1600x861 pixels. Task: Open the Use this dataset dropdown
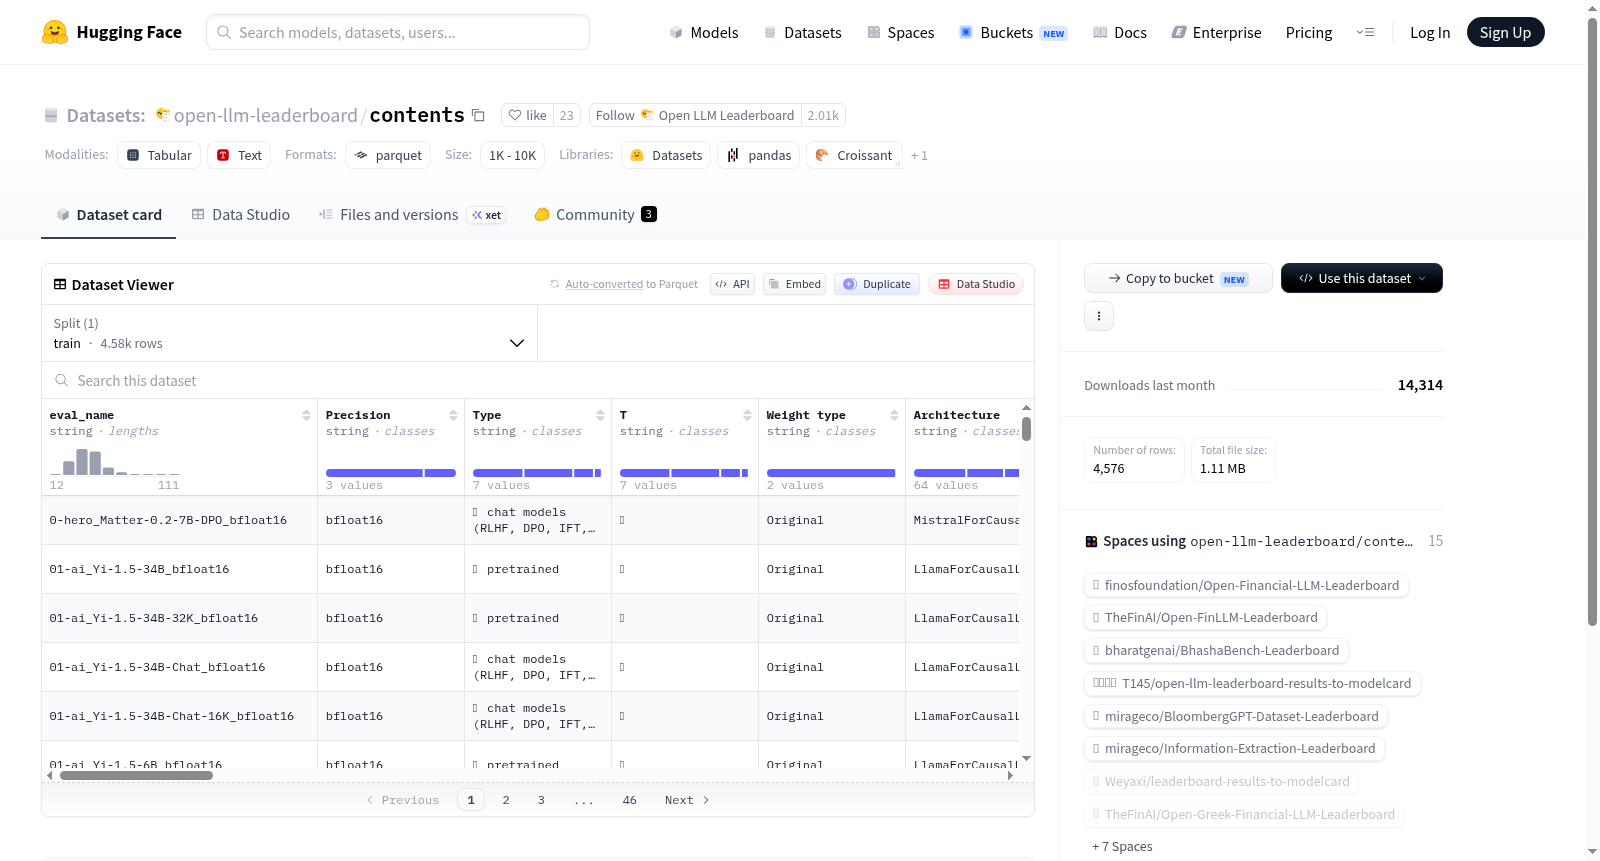(x=1362, y=278)
